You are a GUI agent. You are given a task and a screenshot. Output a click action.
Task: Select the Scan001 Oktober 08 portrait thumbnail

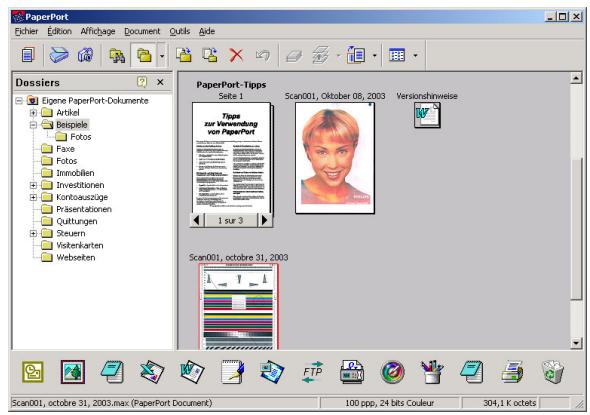[335, 158]
